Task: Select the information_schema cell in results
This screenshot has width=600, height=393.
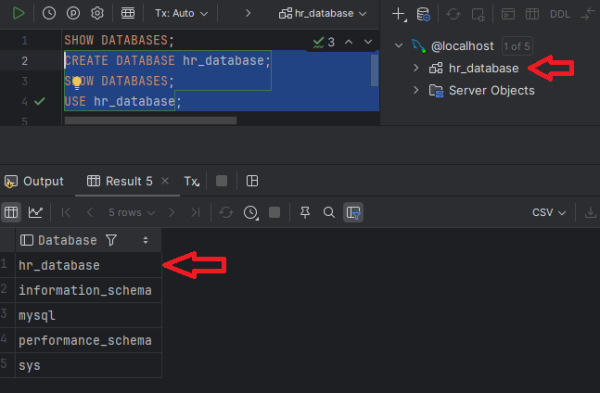Action: click(85, 290)
